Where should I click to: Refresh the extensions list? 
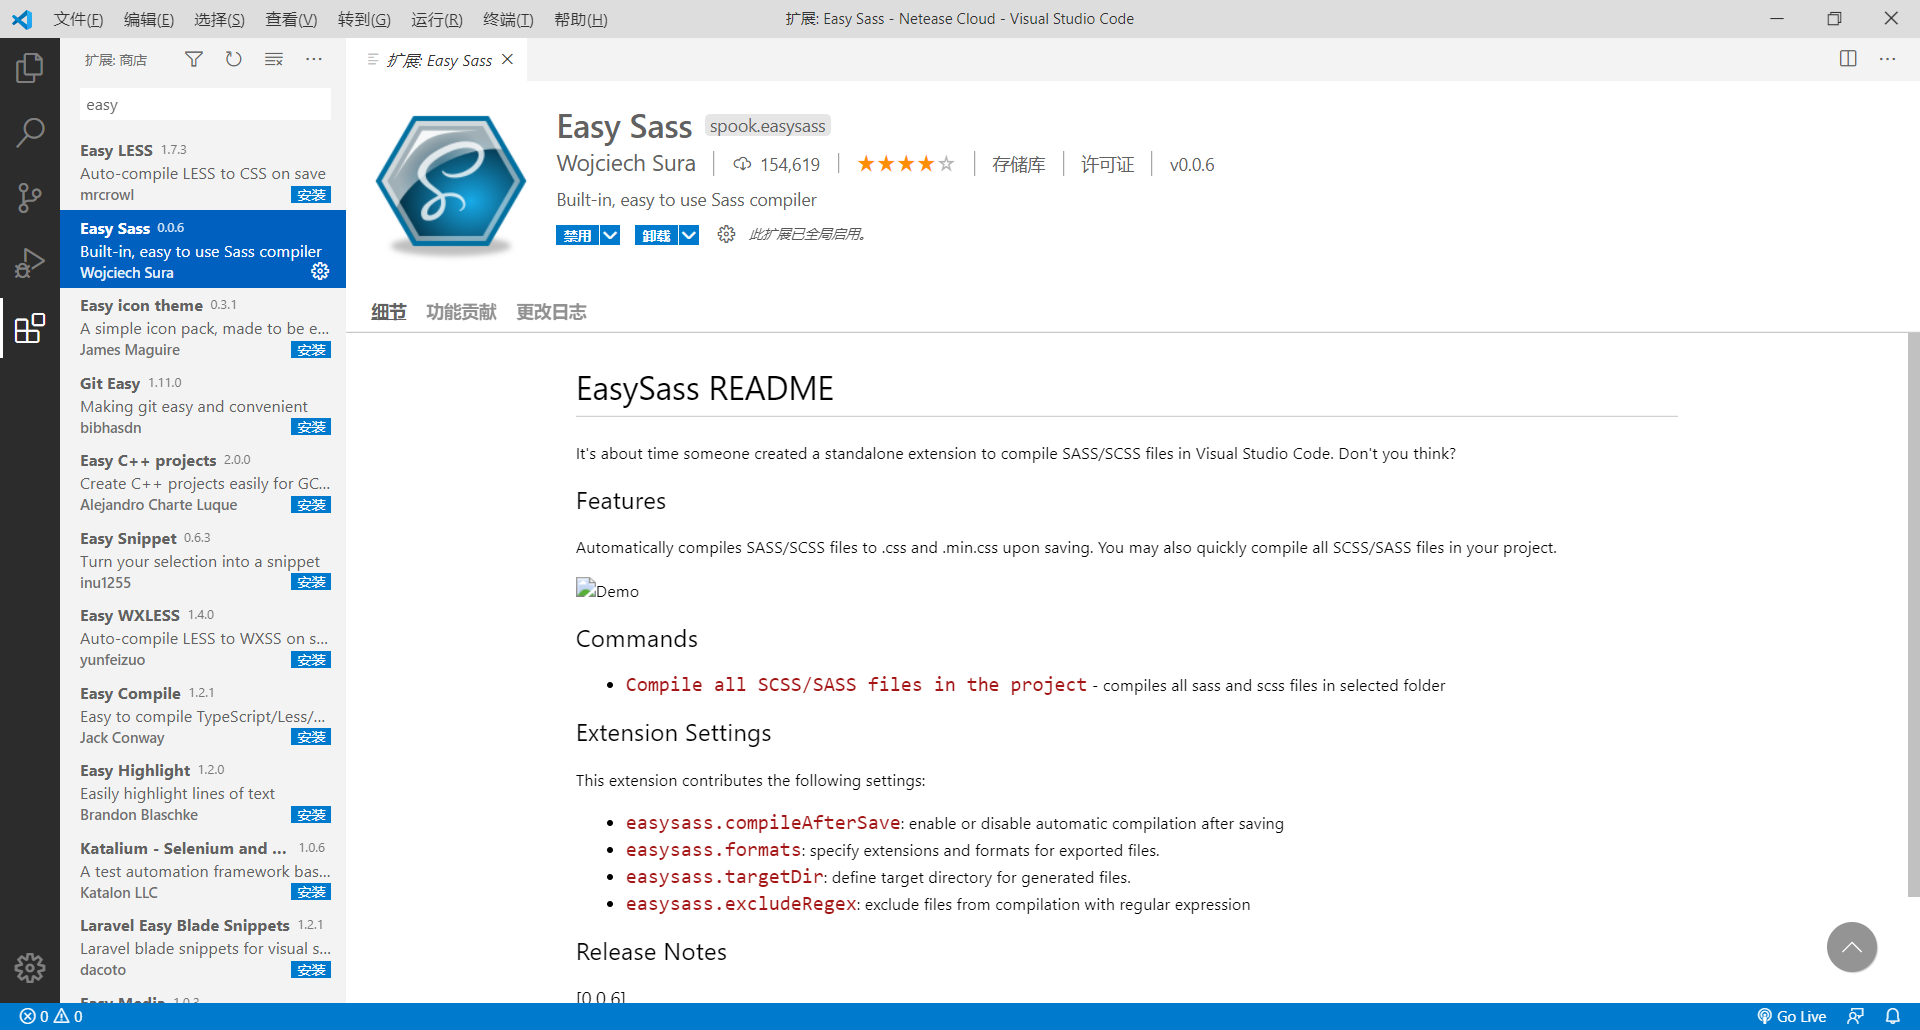[x=233, y=60]
